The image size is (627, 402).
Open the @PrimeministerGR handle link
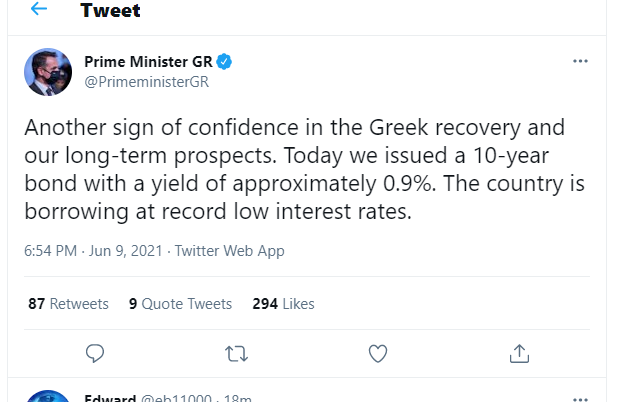[147, 82]
